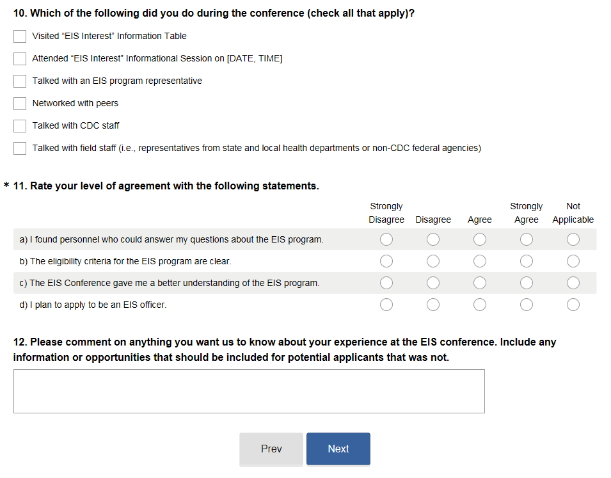This screenshot has width=611, height=478.
Task: Select the 'Networked with peers' checkbox
Action: tap(20, 103)
